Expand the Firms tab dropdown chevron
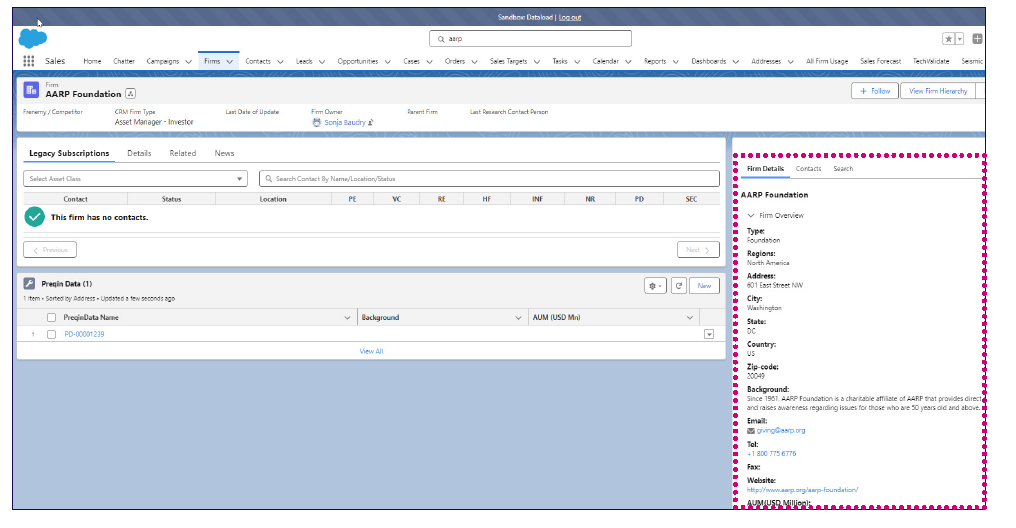Viewport: 1016px width, 528px height. coord(229,62)
